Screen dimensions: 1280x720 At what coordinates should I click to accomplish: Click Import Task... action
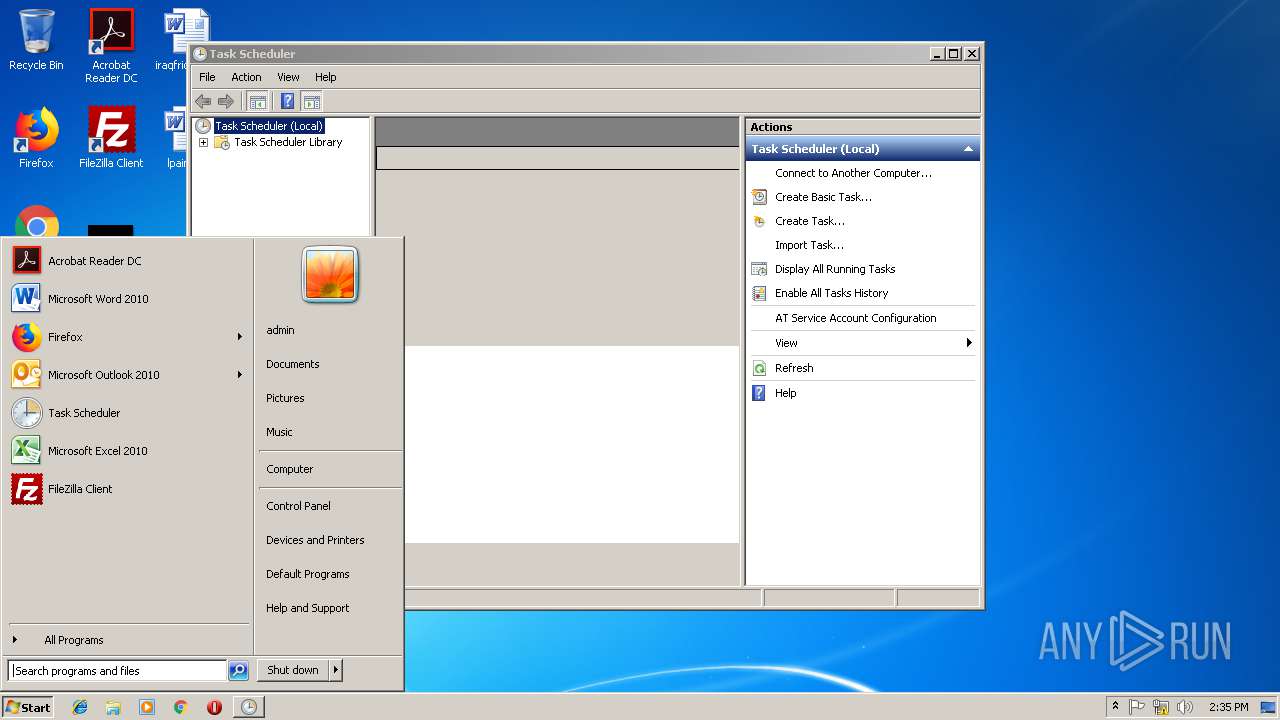pos(809,245)
